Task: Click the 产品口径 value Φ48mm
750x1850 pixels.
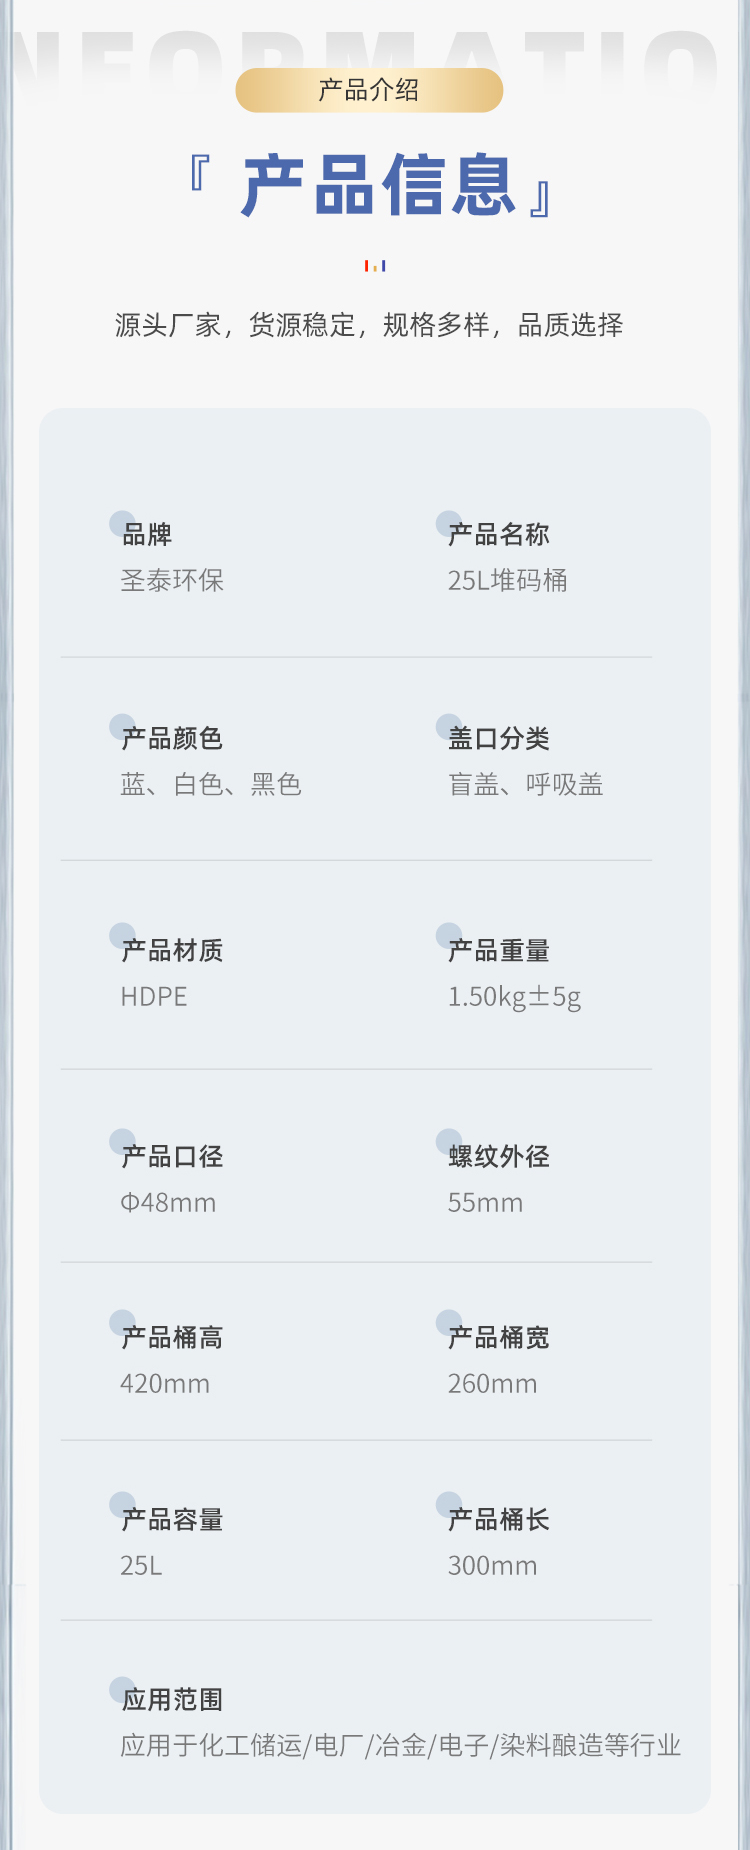Action: (x=168, y=1203)
